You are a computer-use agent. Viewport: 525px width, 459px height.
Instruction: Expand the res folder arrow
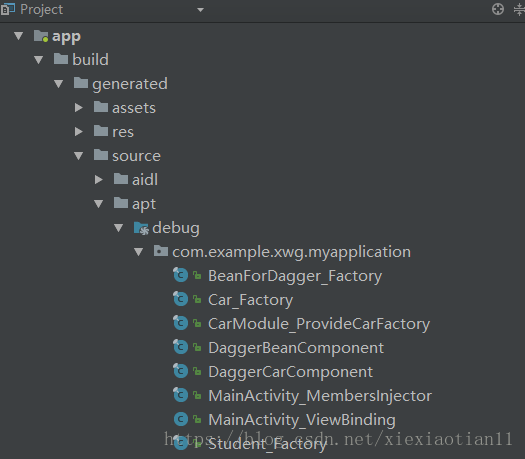coord(79,132)
